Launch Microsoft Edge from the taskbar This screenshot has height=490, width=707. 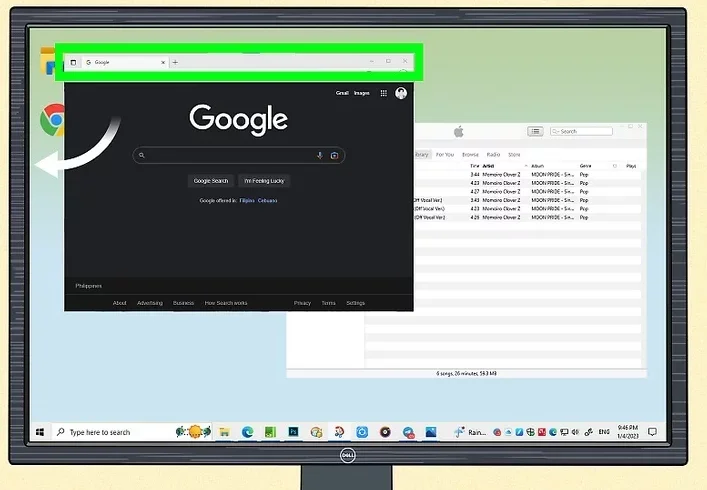pyautogui.click(x=247, y=432)
